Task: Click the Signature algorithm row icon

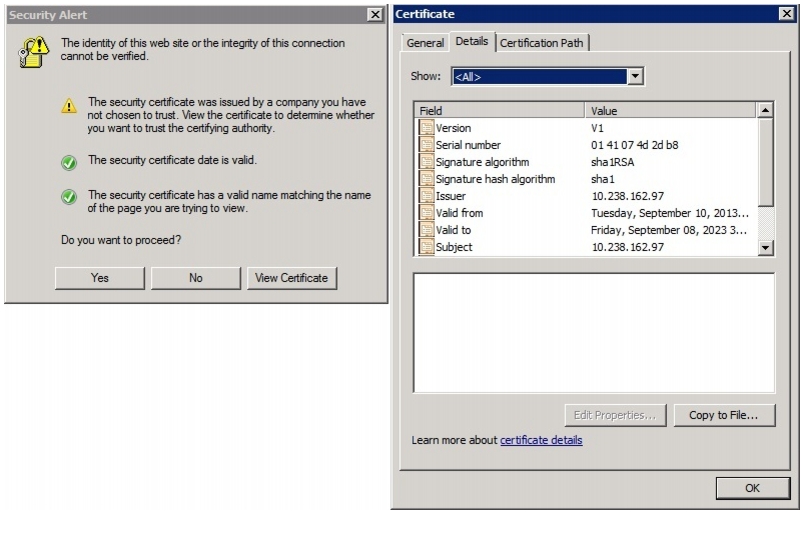Action: (x=426, y=162)
